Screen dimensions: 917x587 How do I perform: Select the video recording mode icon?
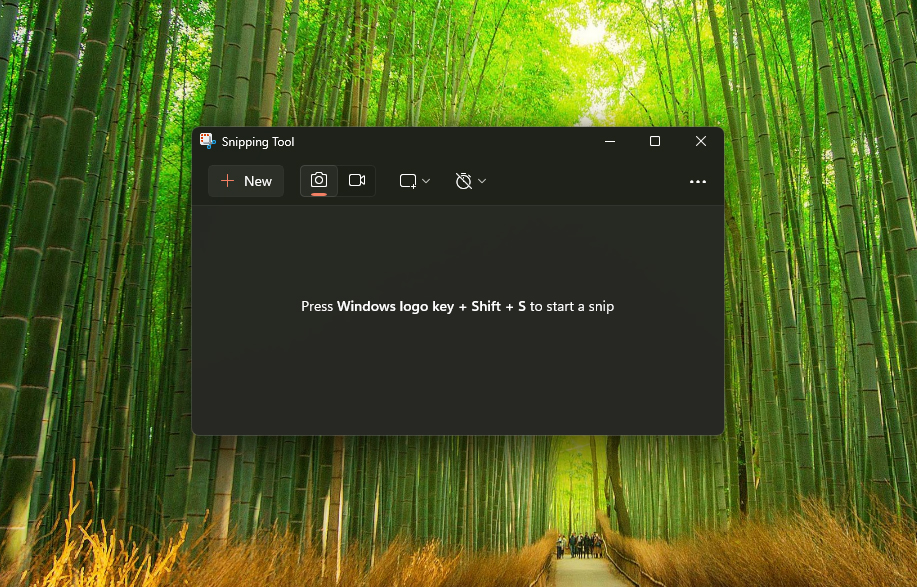click(x=357, y=180)
